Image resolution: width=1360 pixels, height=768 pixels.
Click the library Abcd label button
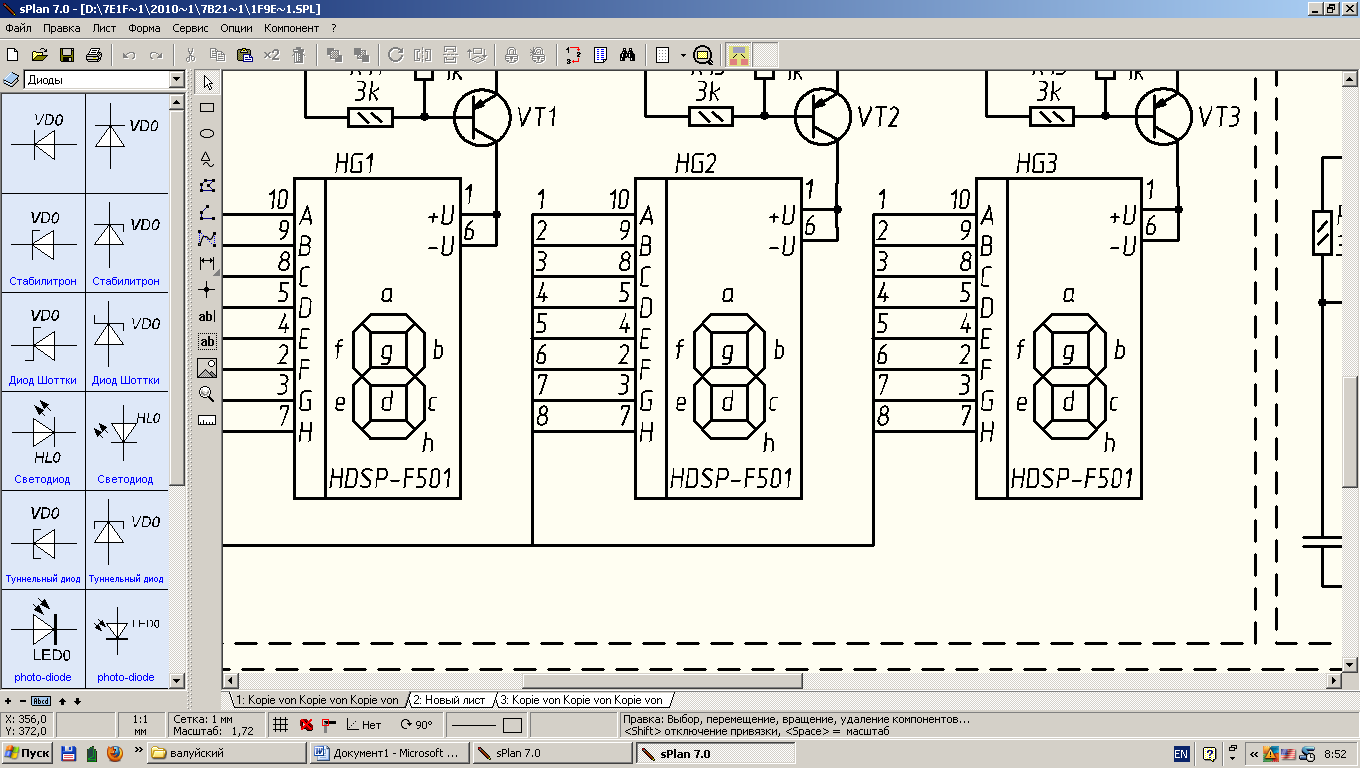[41, 701]
